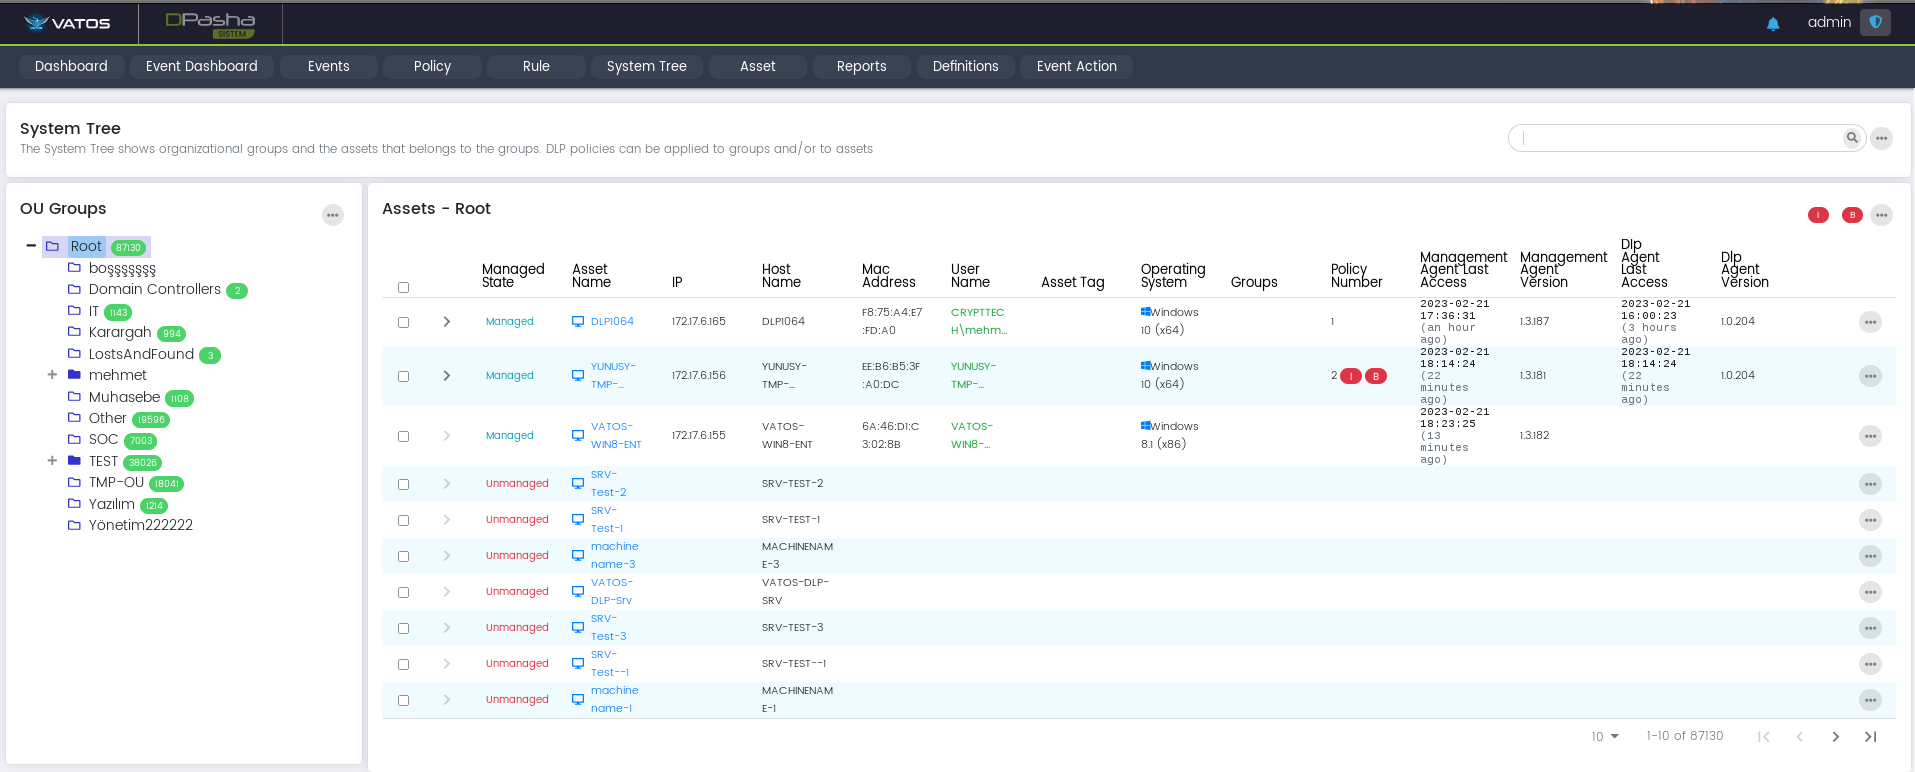
Task: Expand DLP1064 row details
Action: pyautogui.click(x=447, y=322)
